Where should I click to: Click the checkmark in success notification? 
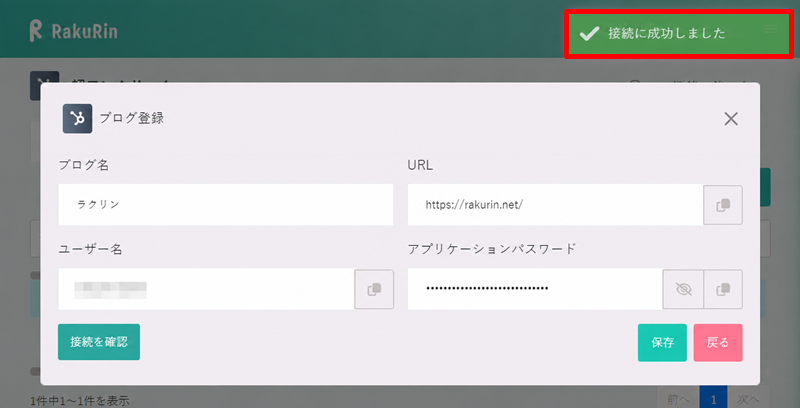pos(589,34)
